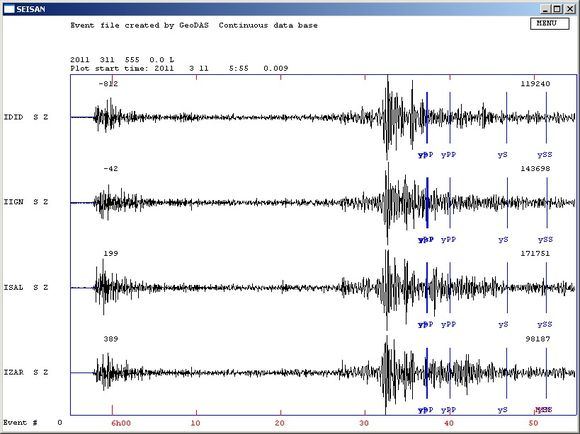Click the yS phase label on IIGN trace
580x434 pixels.
[x=503, y=240]
